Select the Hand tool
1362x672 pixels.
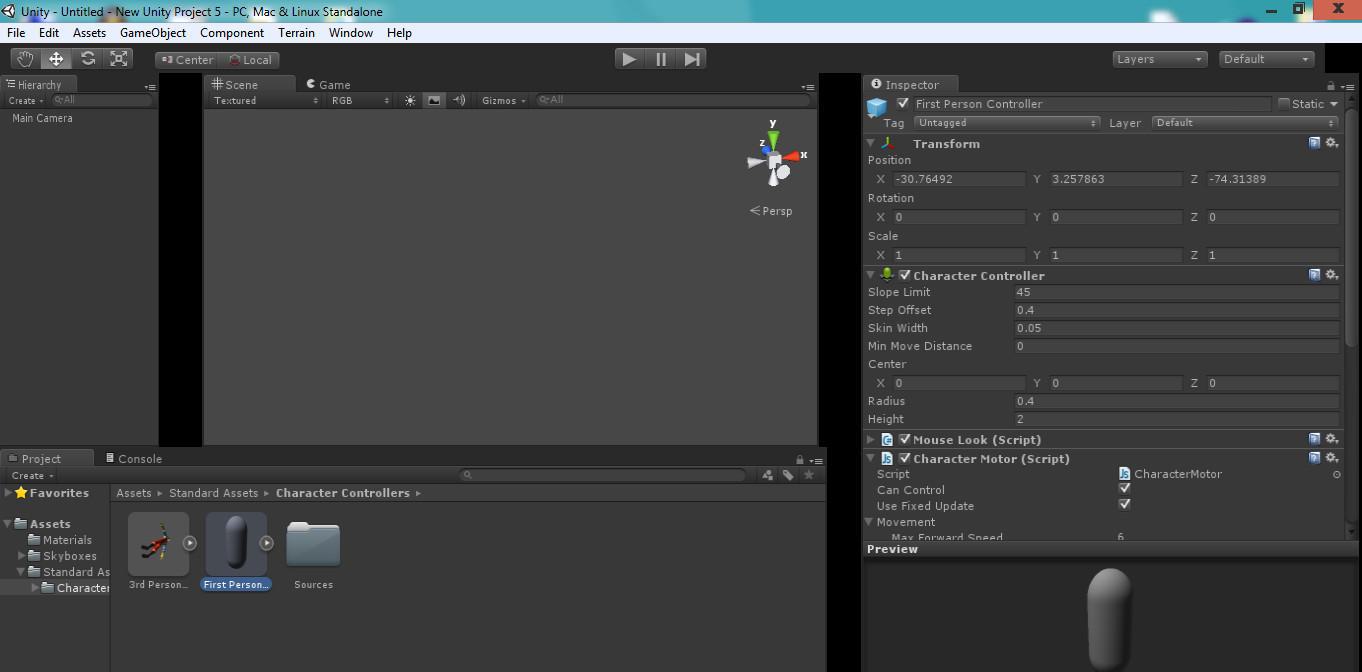(x=24, y=59)
